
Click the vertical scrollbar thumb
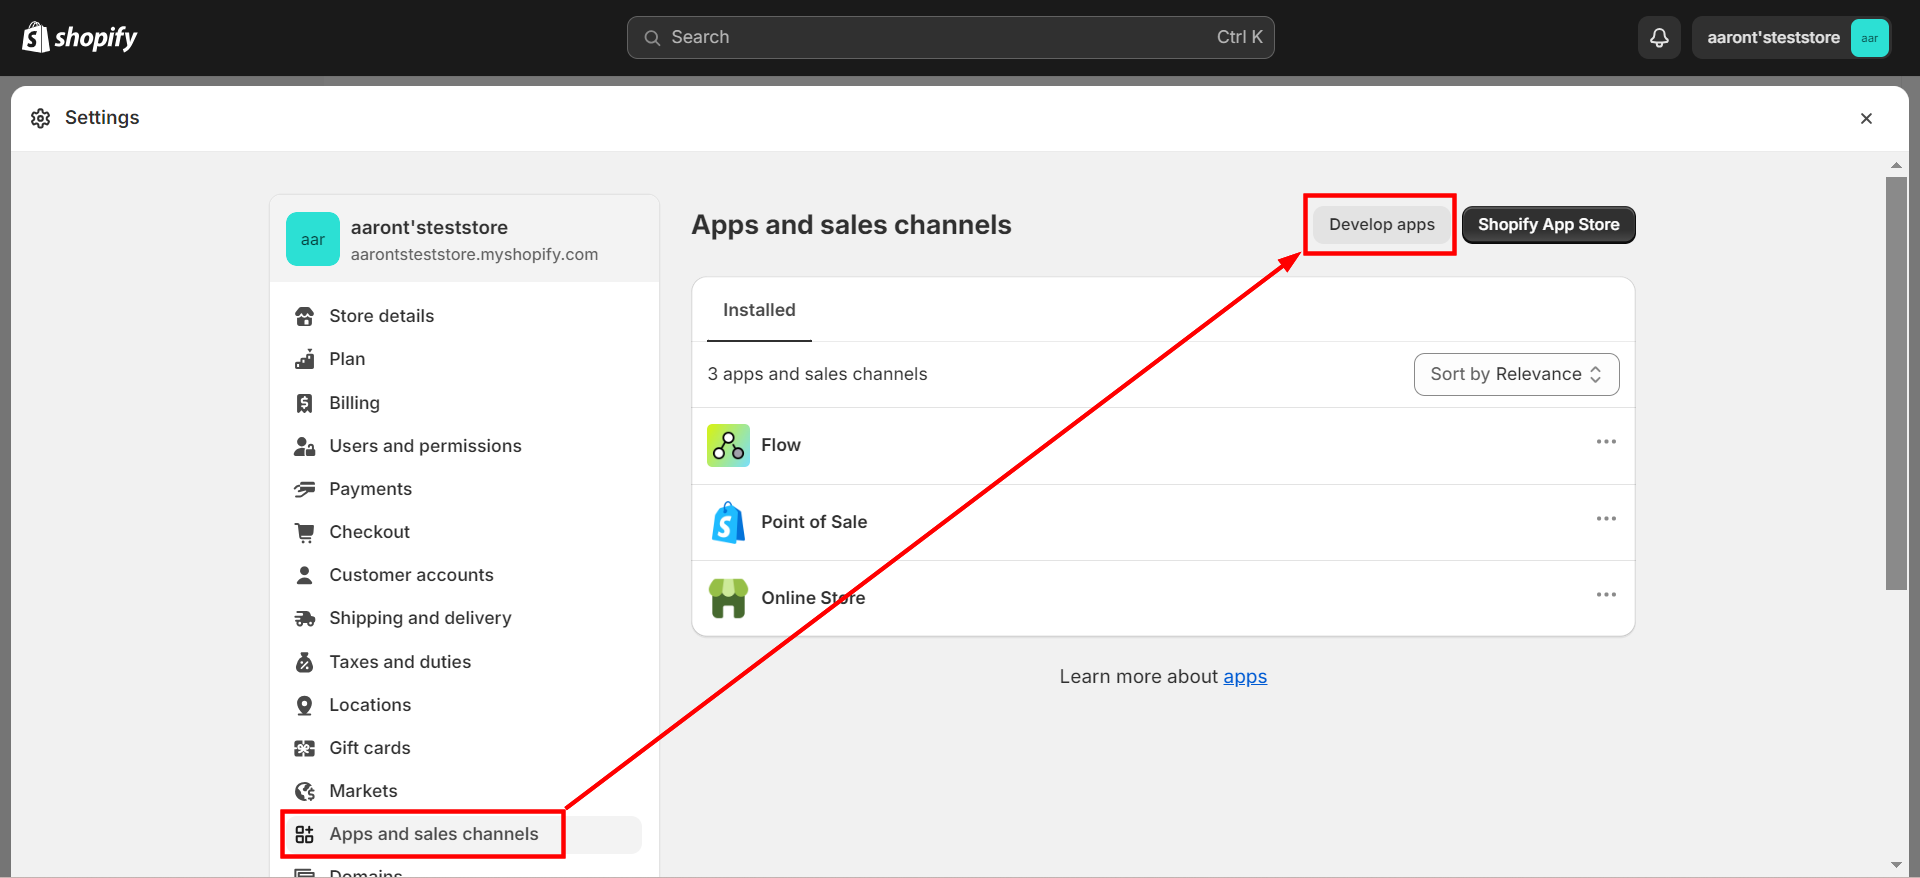(1896, 383)
